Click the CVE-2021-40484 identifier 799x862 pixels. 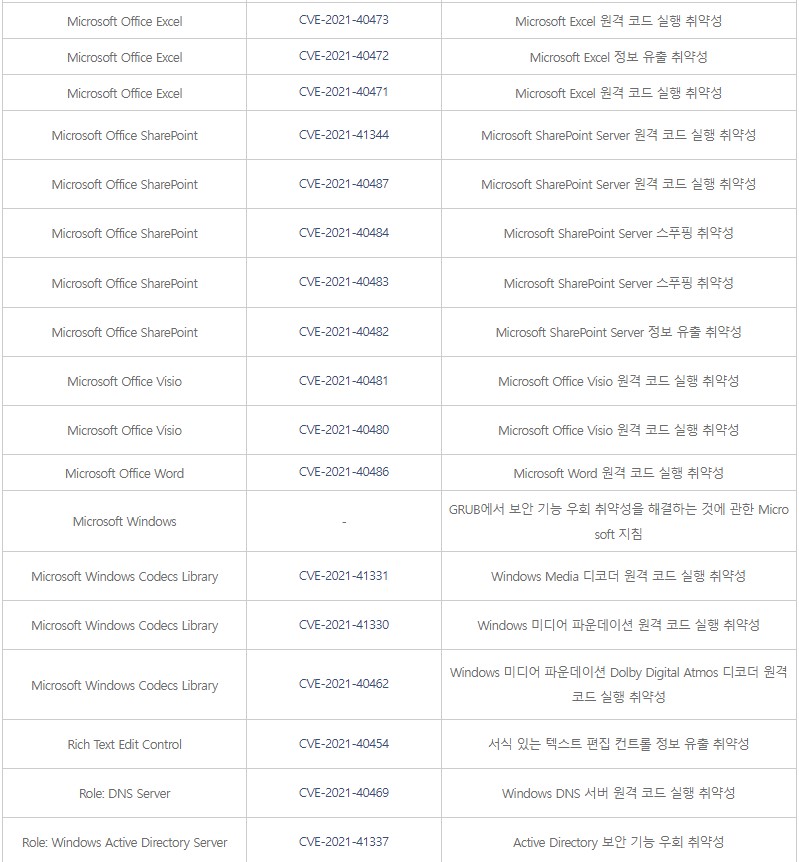coord(344,233)
